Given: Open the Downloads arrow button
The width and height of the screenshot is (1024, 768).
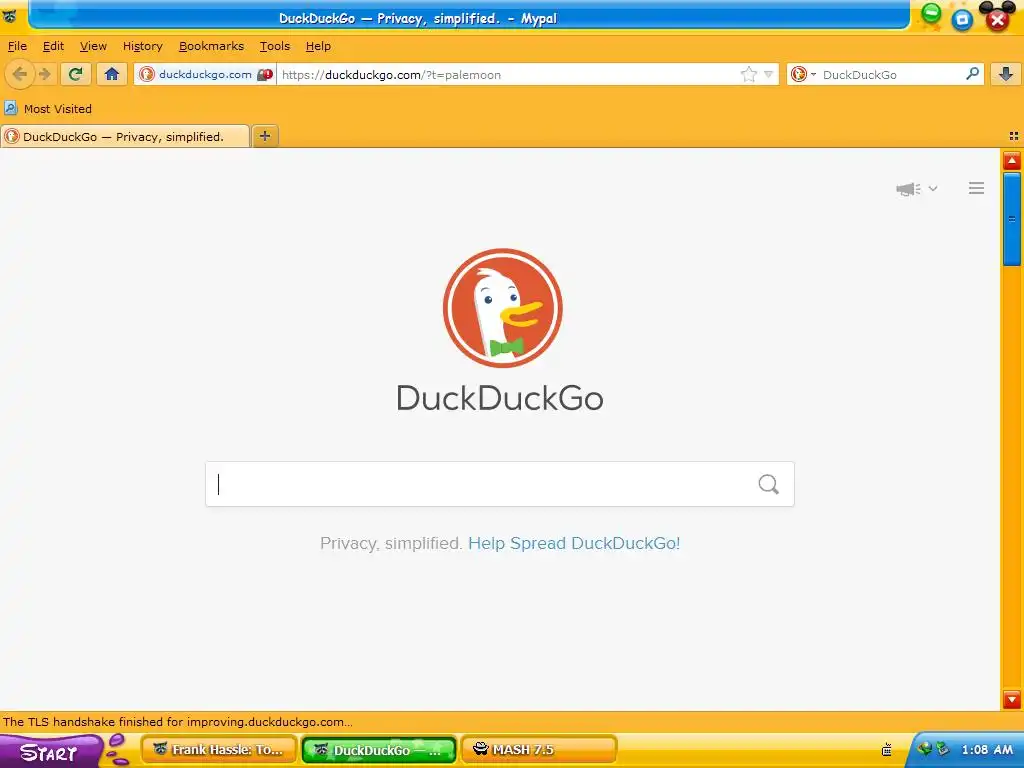Looking at the screenshot, I should pos(1006,74).
